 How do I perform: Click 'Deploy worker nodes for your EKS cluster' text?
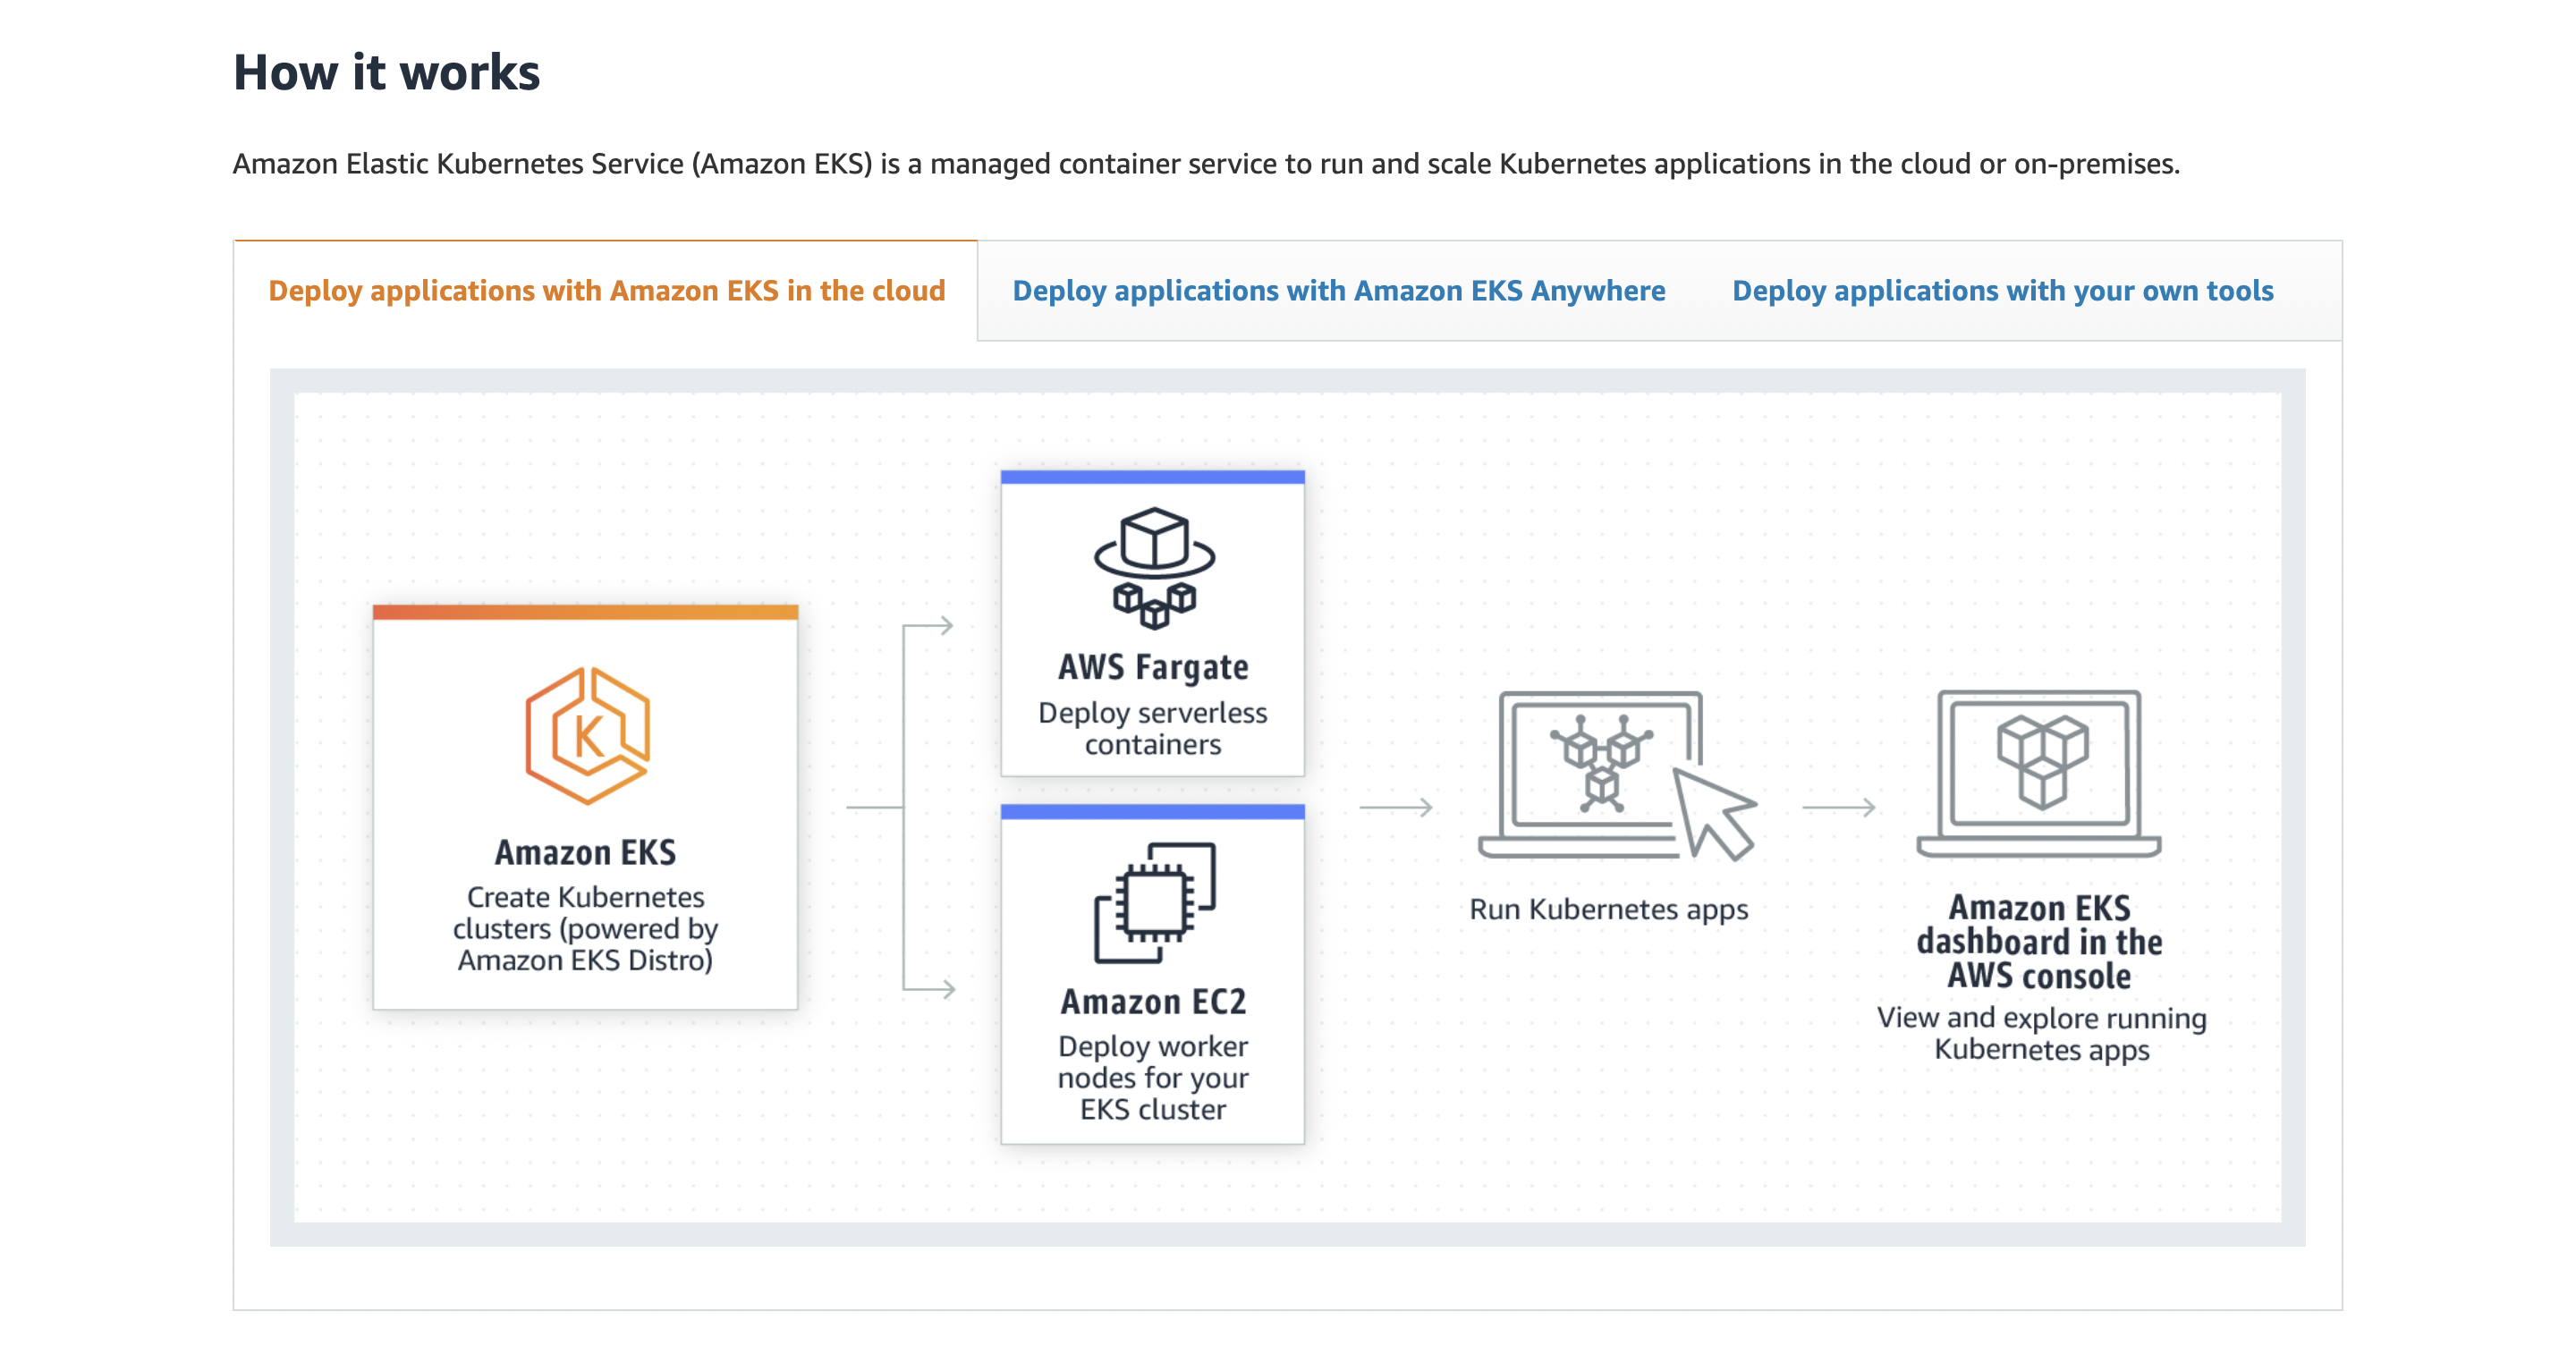coord(1153,1077)
